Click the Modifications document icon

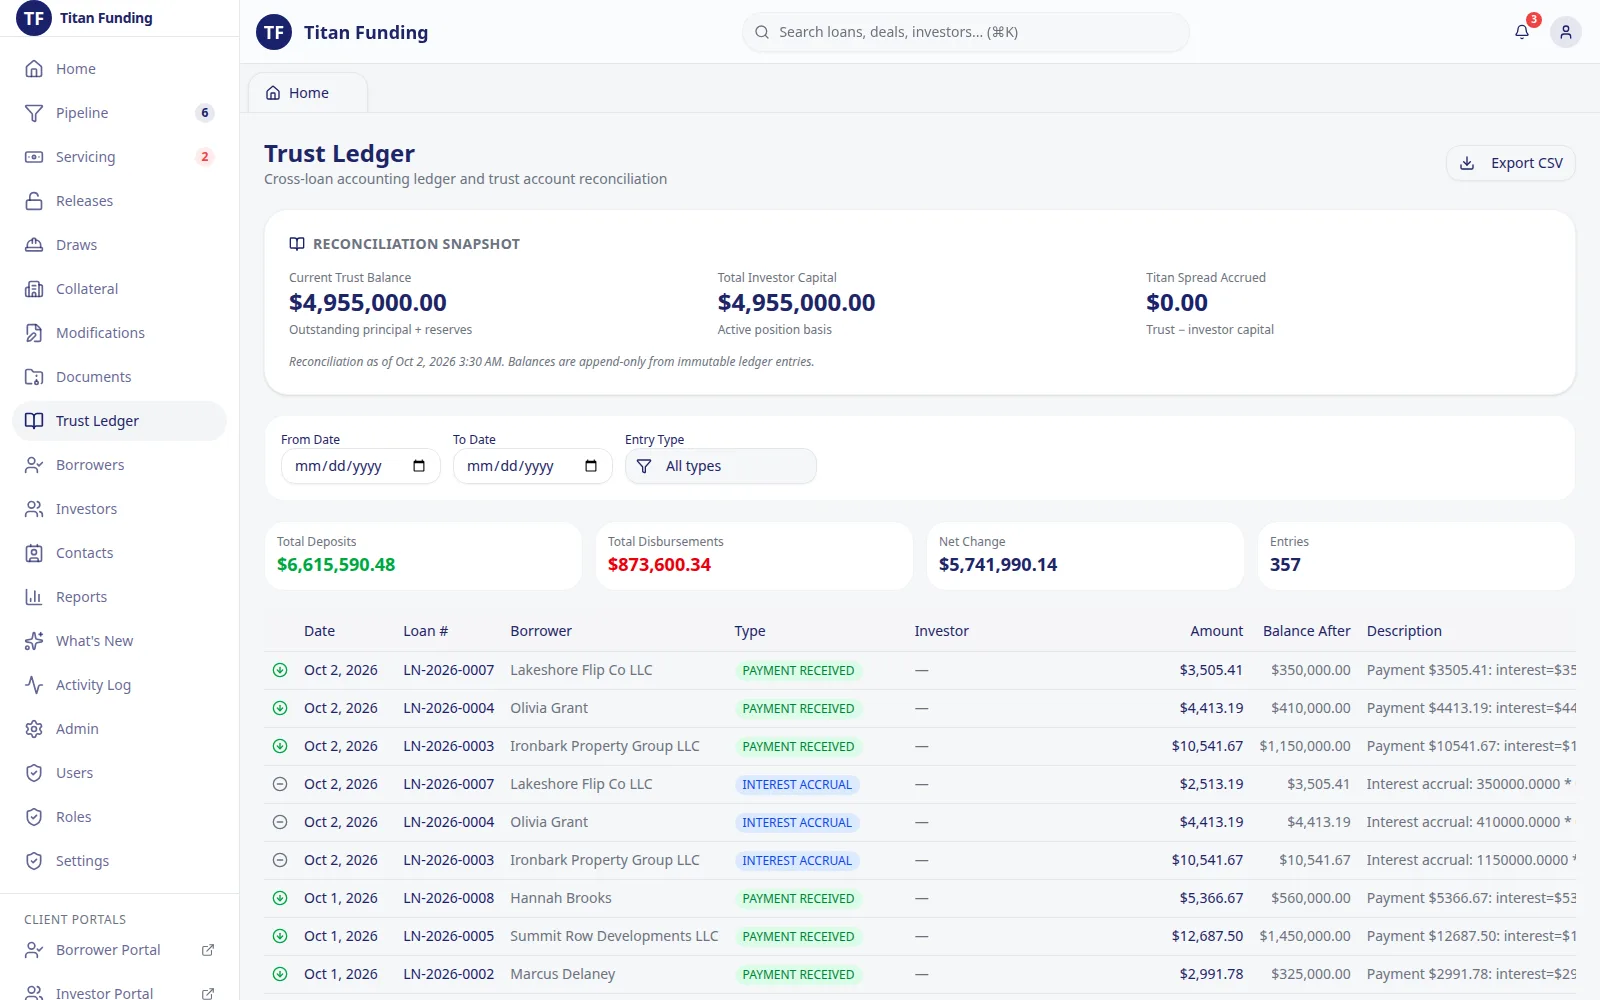(34, 333)
